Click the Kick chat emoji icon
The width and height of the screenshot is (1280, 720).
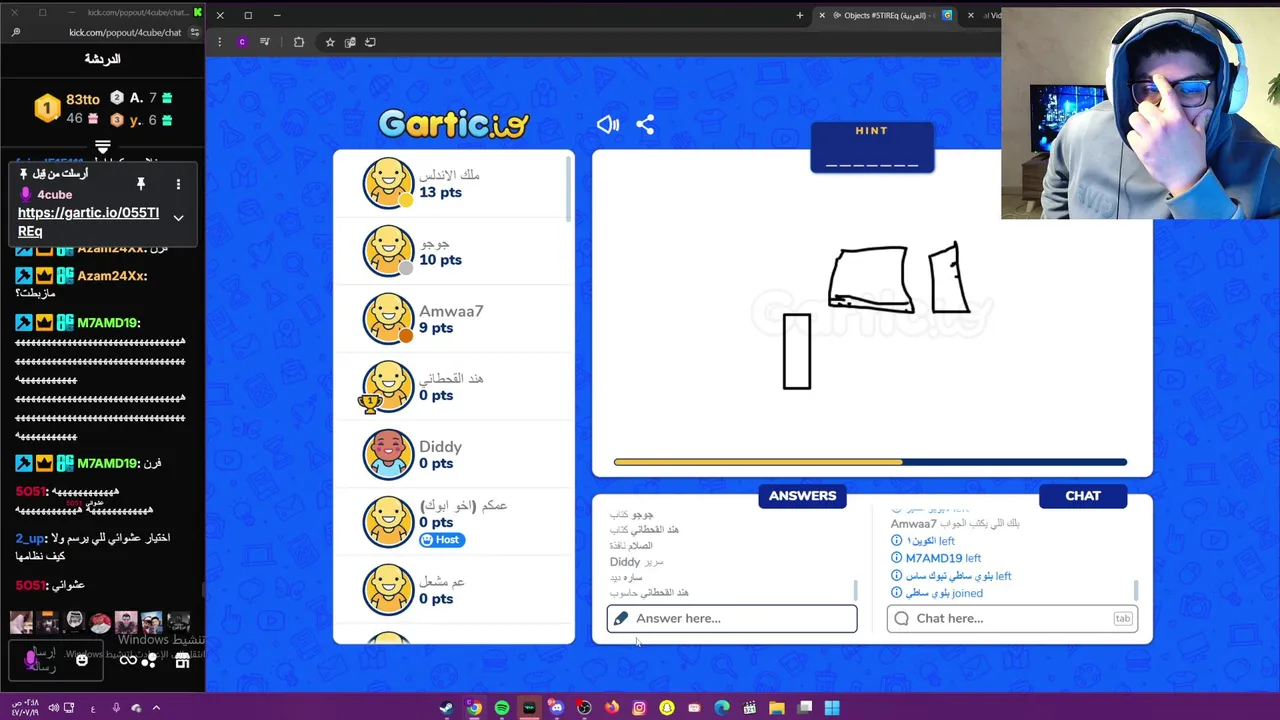82,659
